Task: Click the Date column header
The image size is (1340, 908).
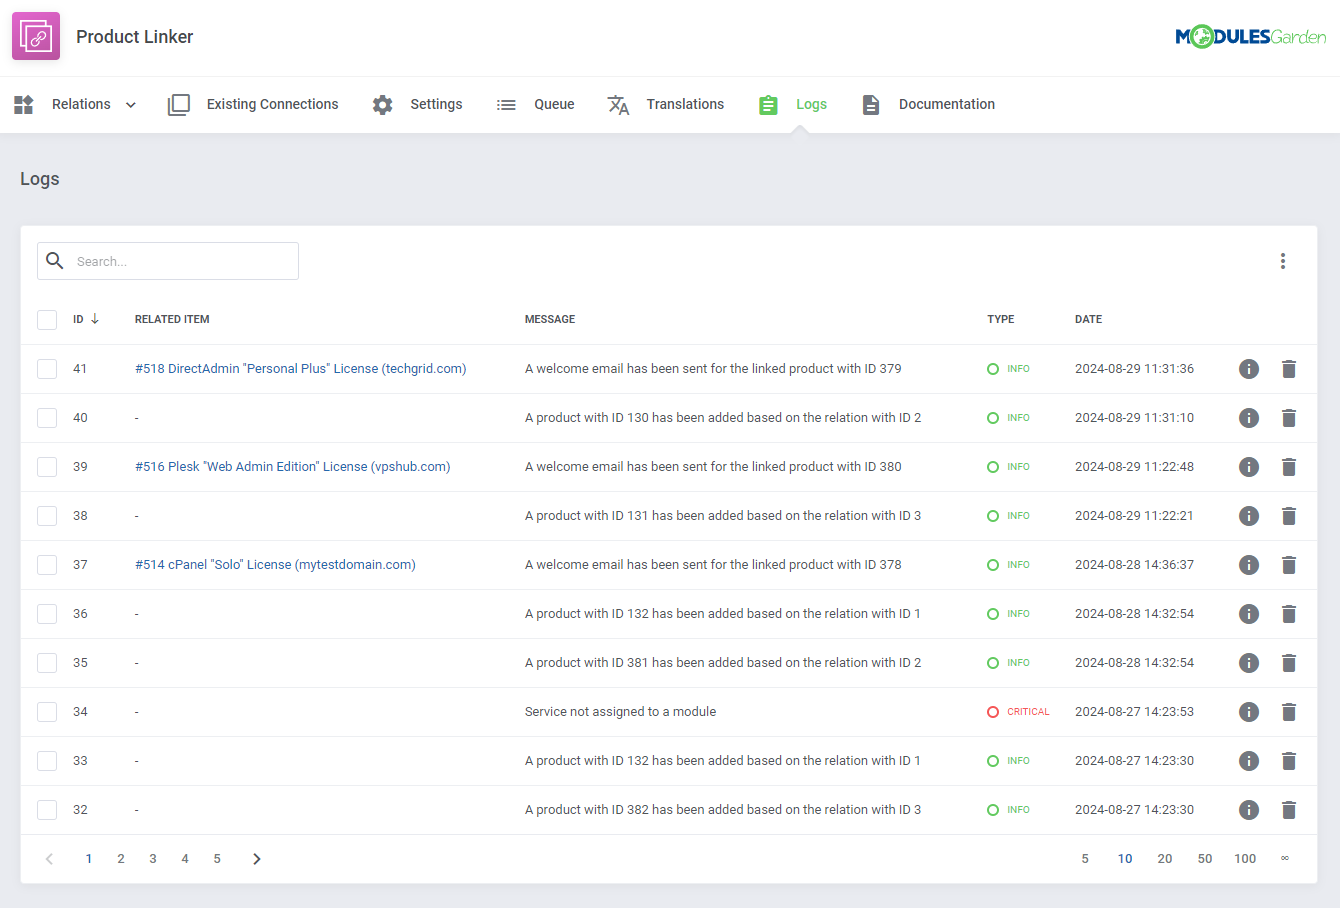Action: (x=1088, y=319)
